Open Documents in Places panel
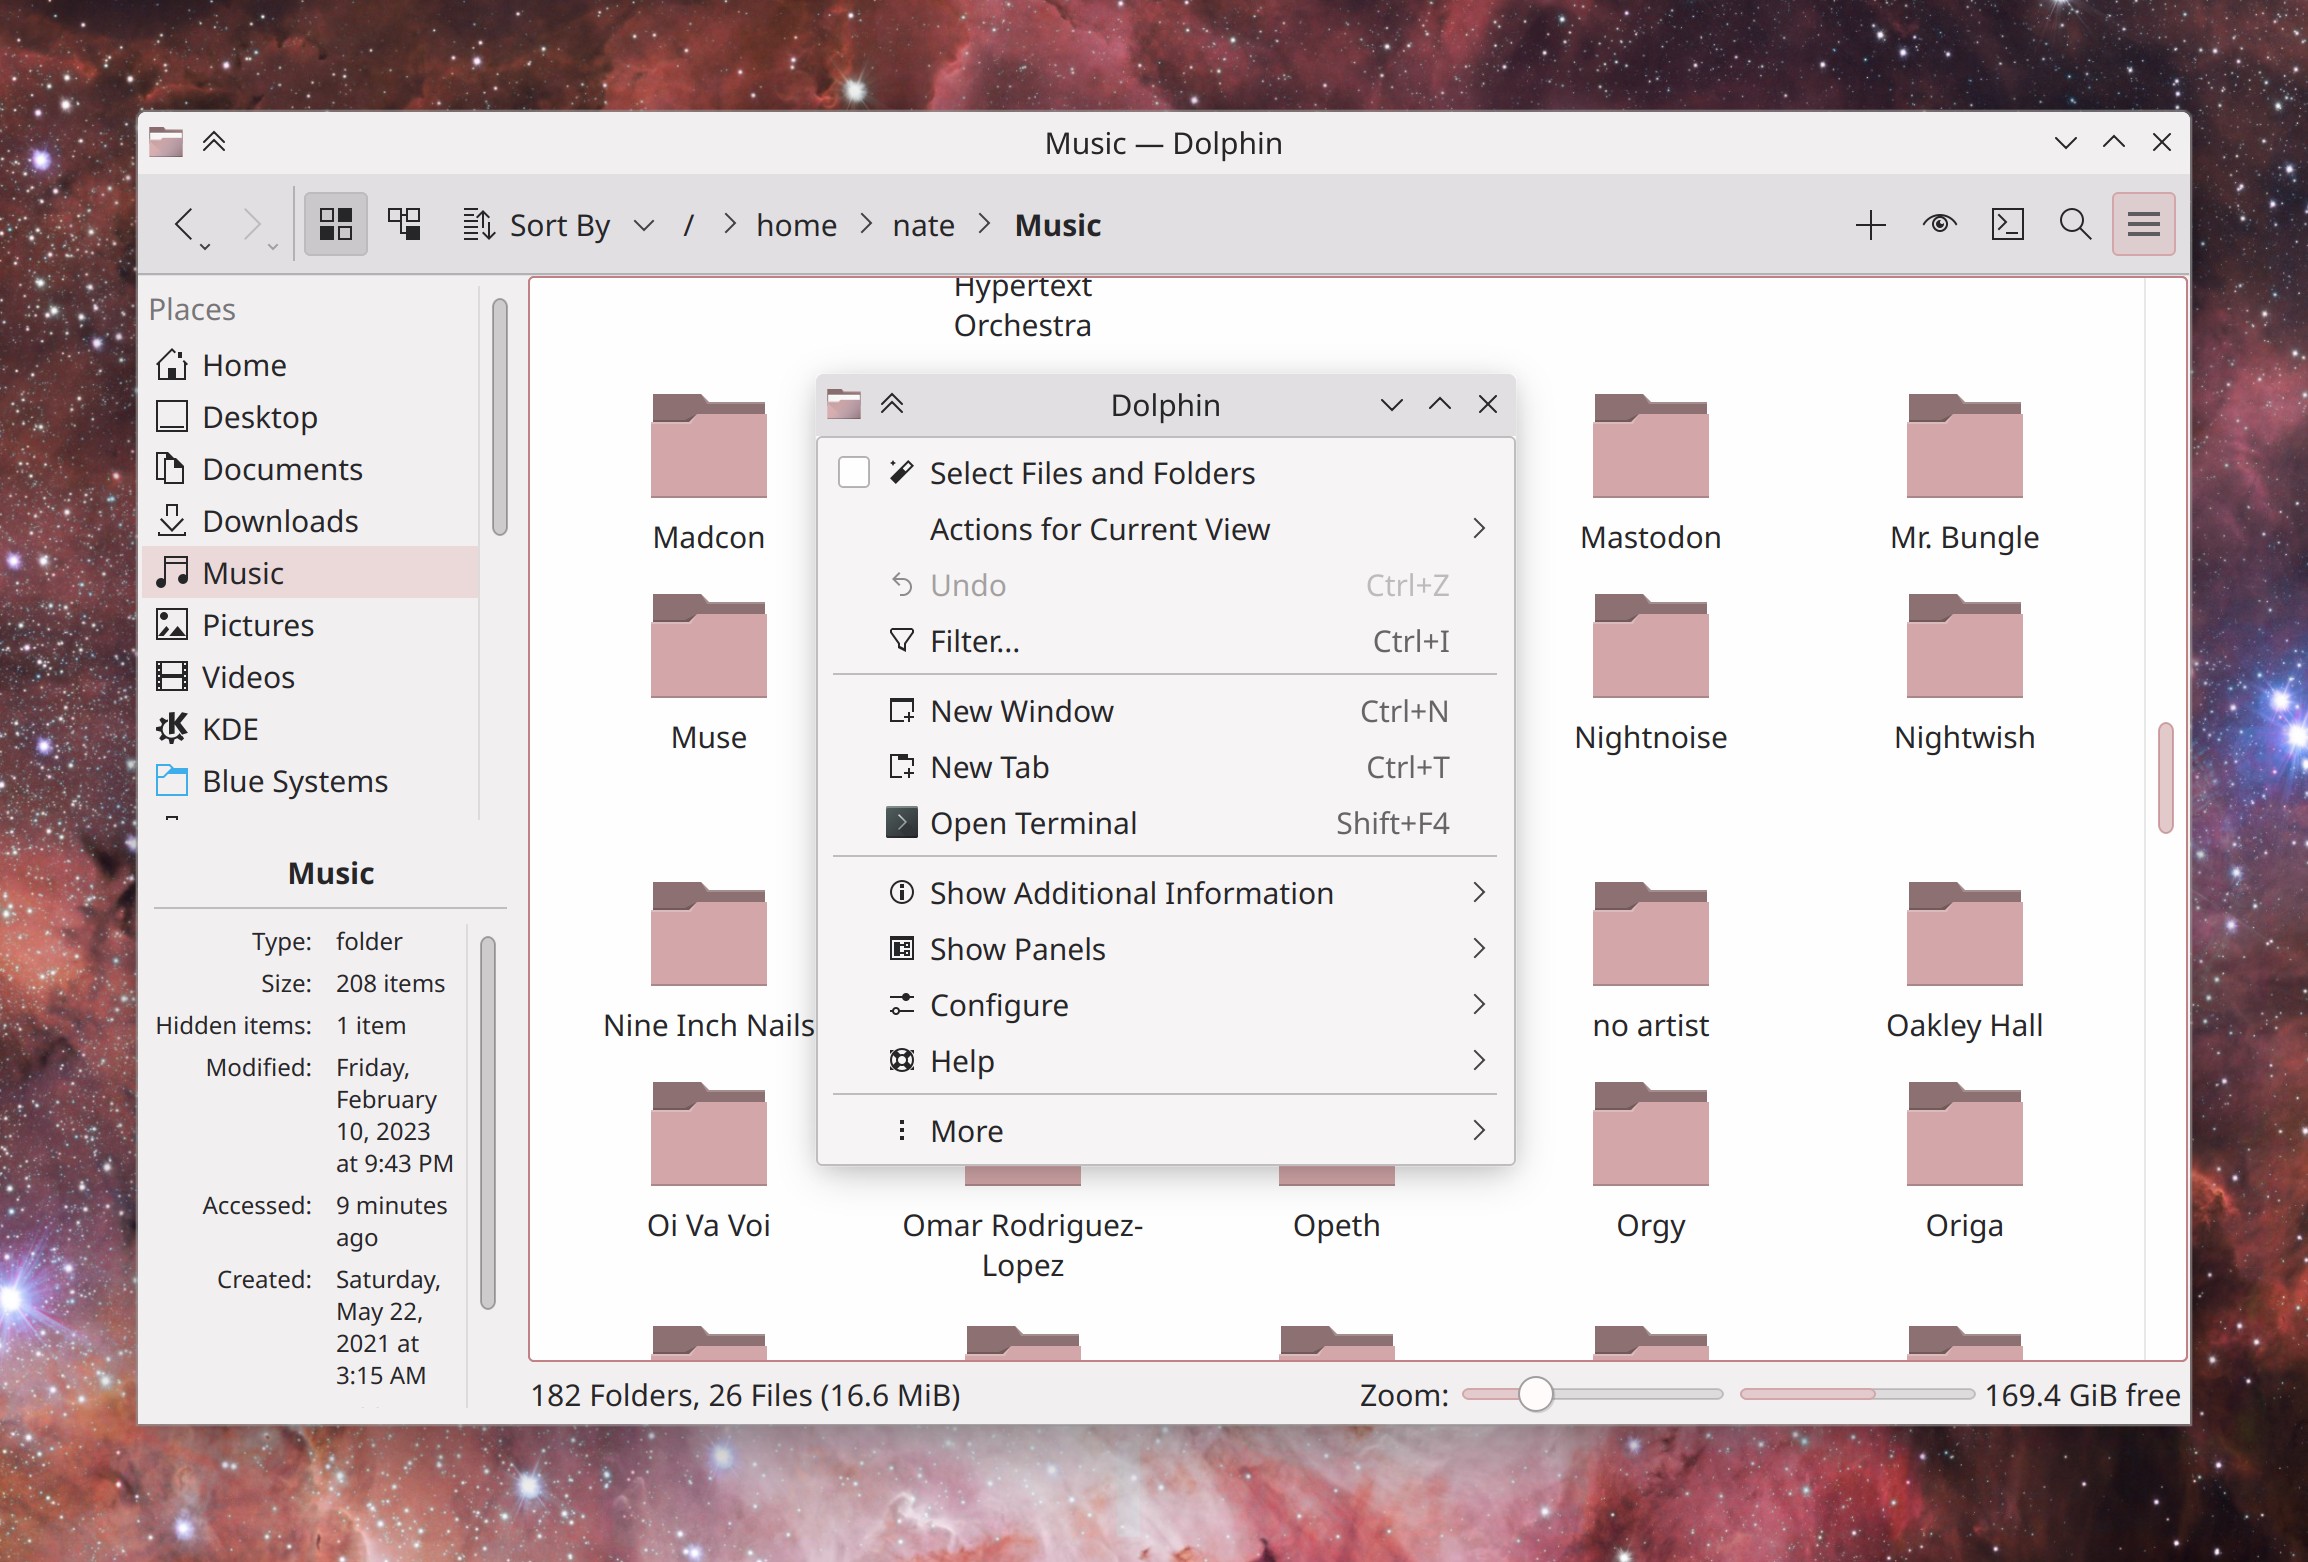This screenshot has height=1562, width=2308. (311, 469)
